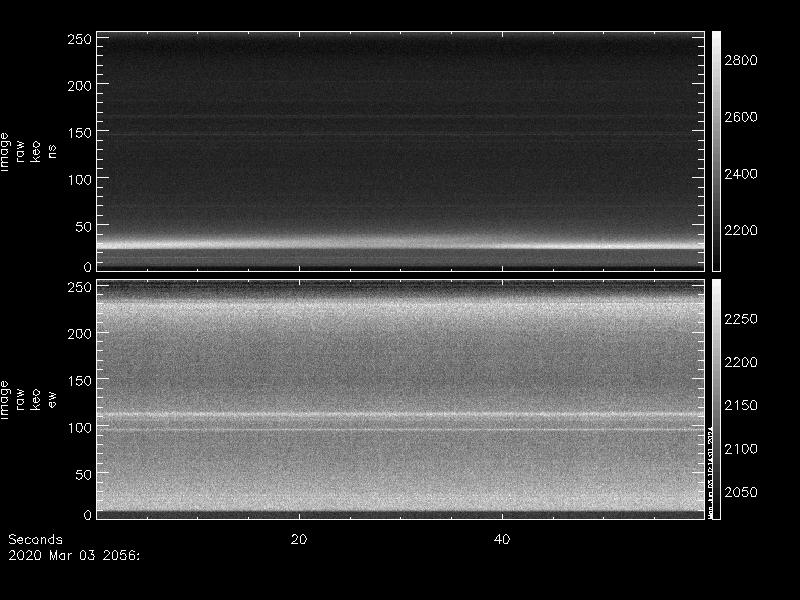This screenshot has height=600, width=800.
Task: Click the 100 tick label on the top panel
Action: (79, 179)
